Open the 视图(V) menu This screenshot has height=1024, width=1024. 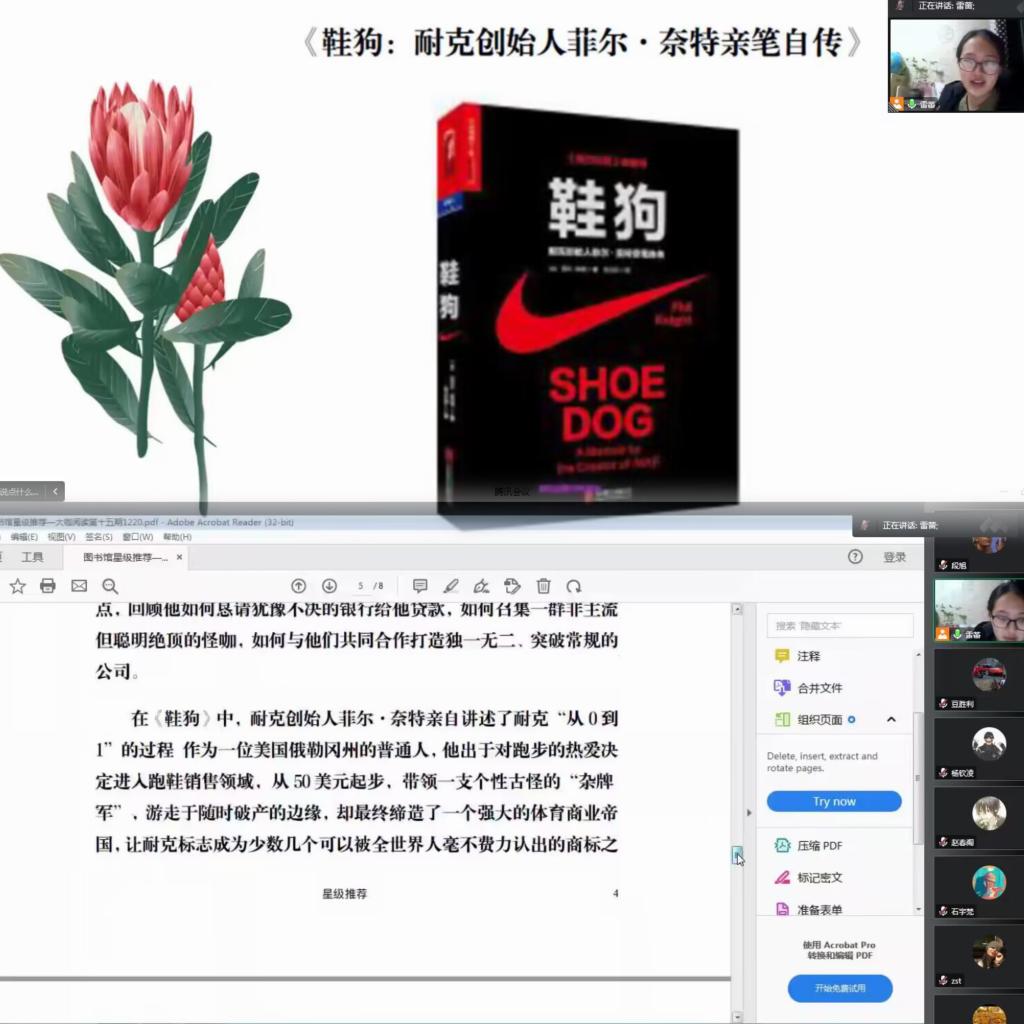[x=61, y=537]
